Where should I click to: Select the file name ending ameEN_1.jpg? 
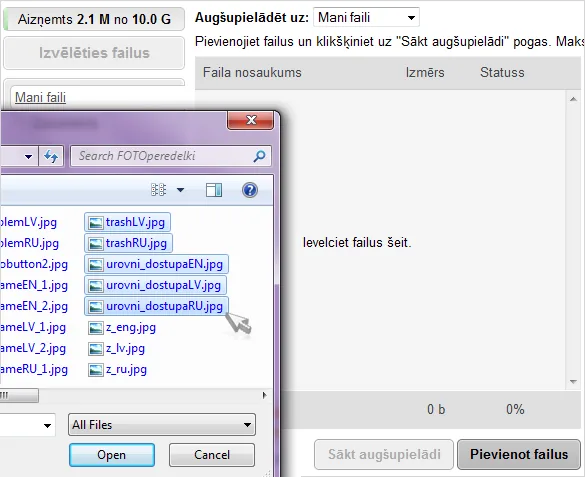(34, 286)
